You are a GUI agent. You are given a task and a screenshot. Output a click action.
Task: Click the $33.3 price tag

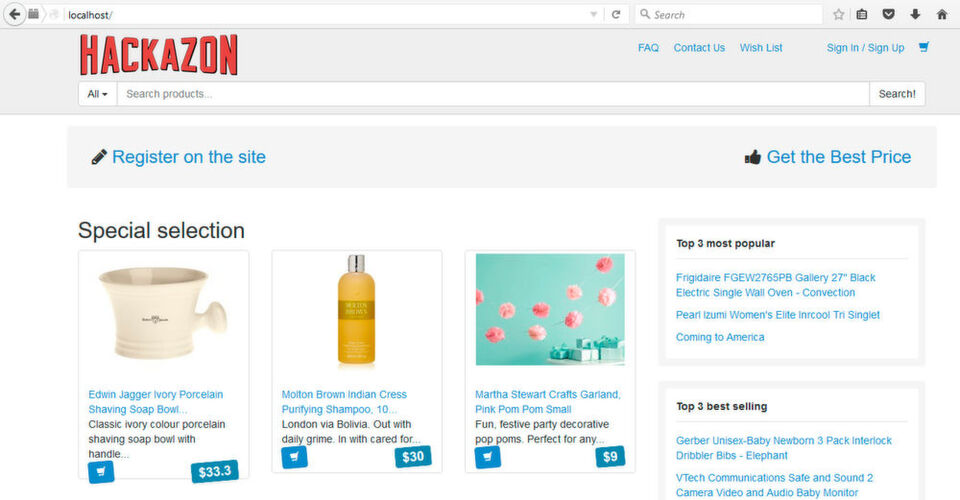(214, 471)
